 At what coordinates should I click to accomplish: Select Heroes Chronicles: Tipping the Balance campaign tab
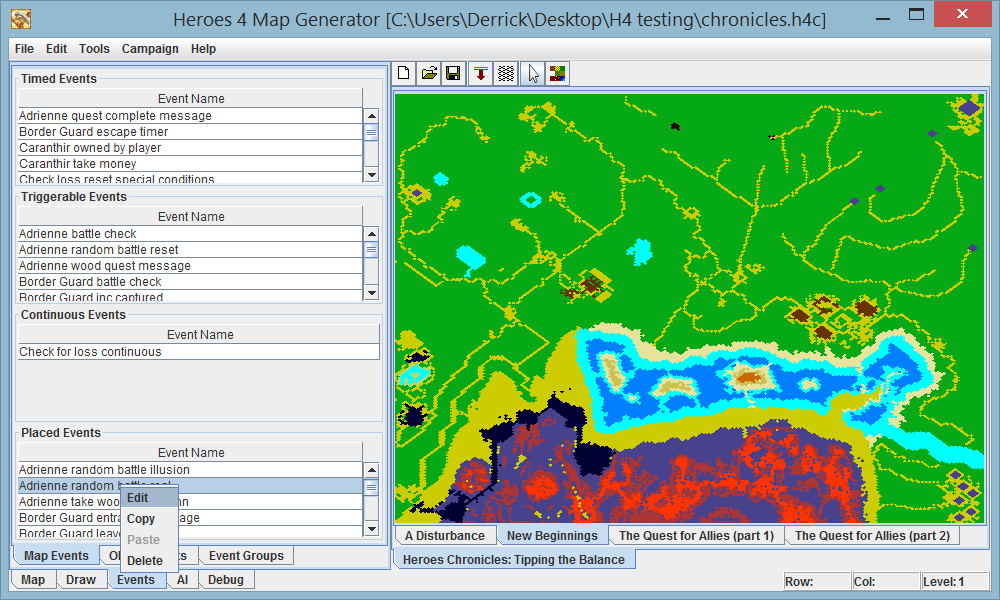click(x=514, y=560)
